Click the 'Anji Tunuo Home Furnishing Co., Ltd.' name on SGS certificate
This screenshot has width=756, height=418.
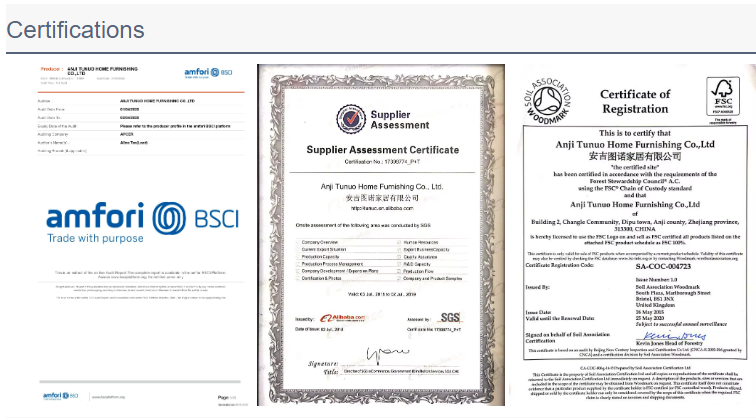click(382, 187)
